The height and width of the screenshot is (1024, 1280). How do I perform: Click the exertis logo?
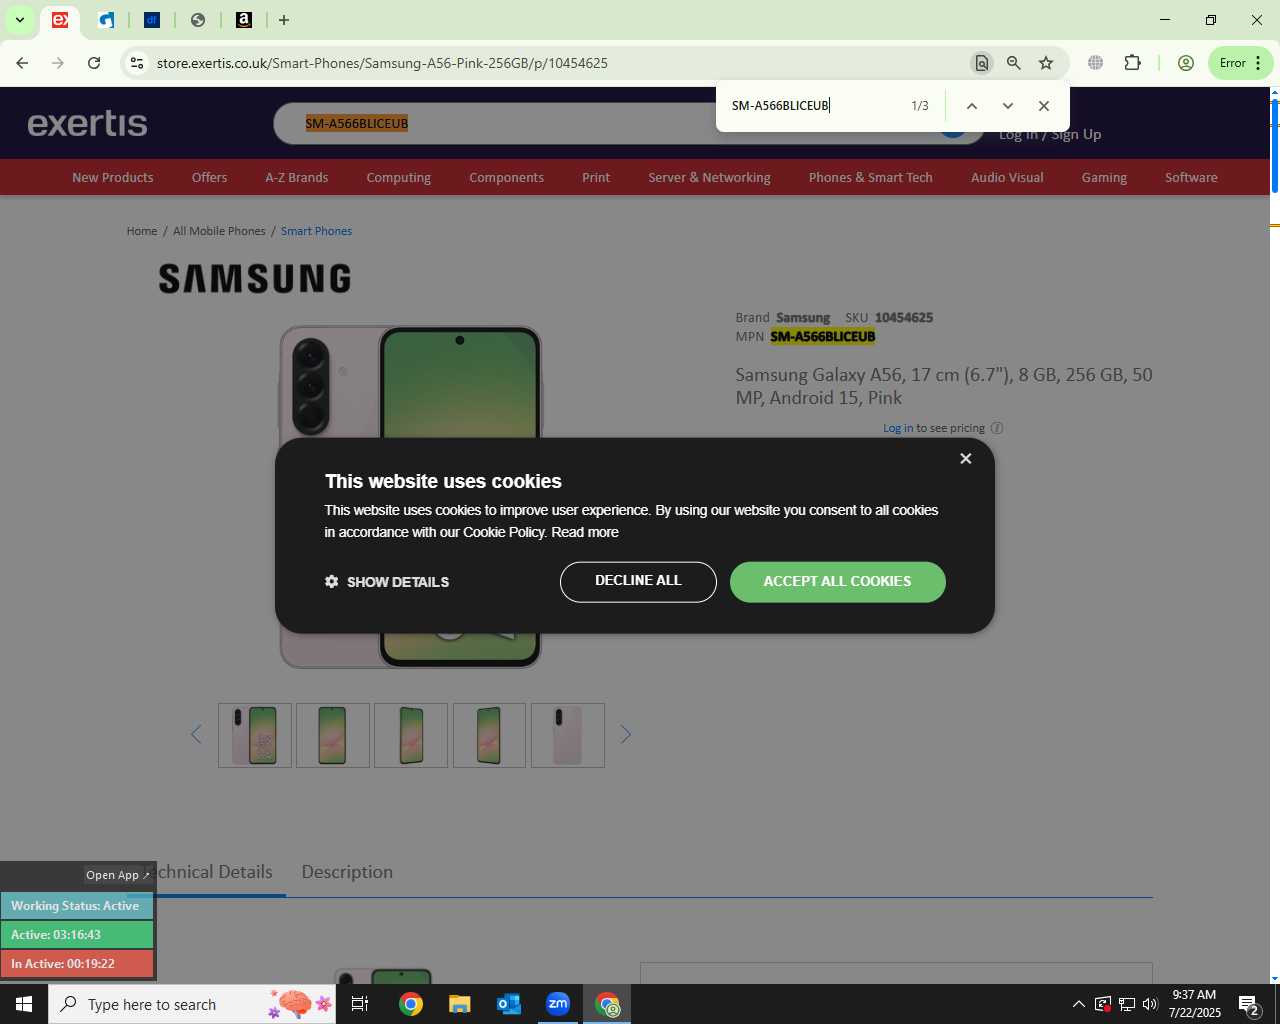[88, 123]
